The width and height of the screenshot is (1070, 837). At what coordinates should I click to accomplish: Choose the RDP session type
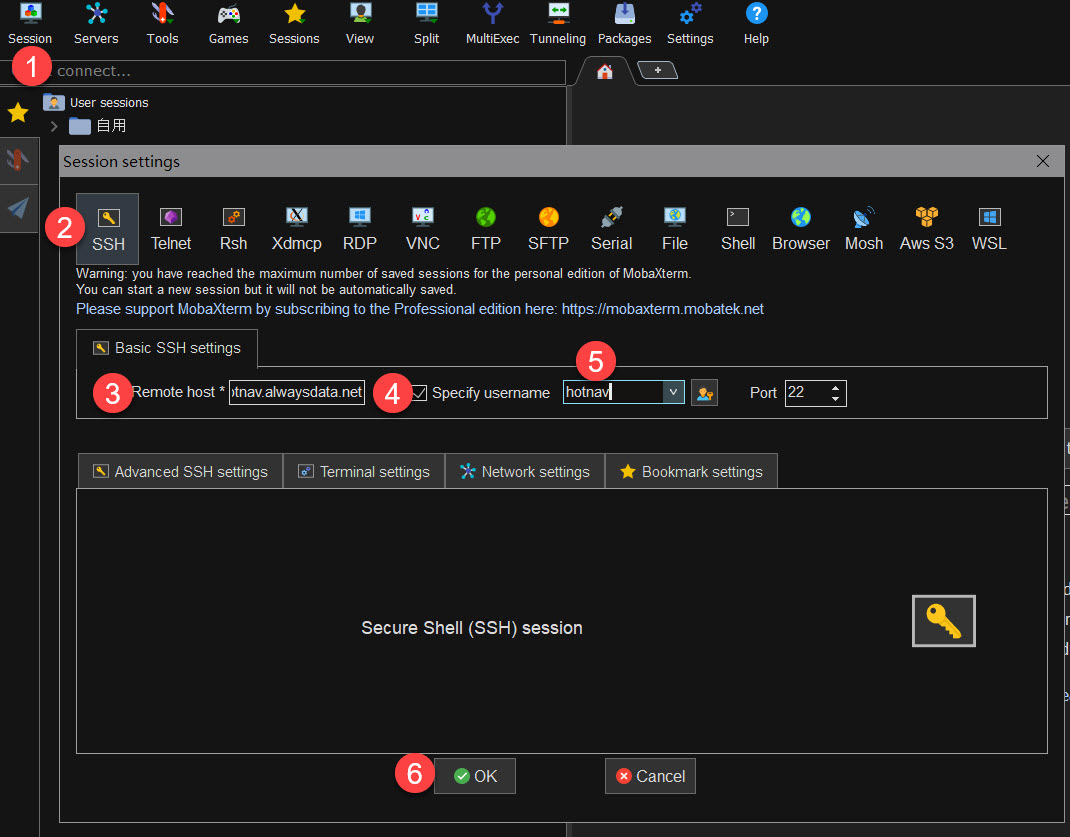(359, 228)
